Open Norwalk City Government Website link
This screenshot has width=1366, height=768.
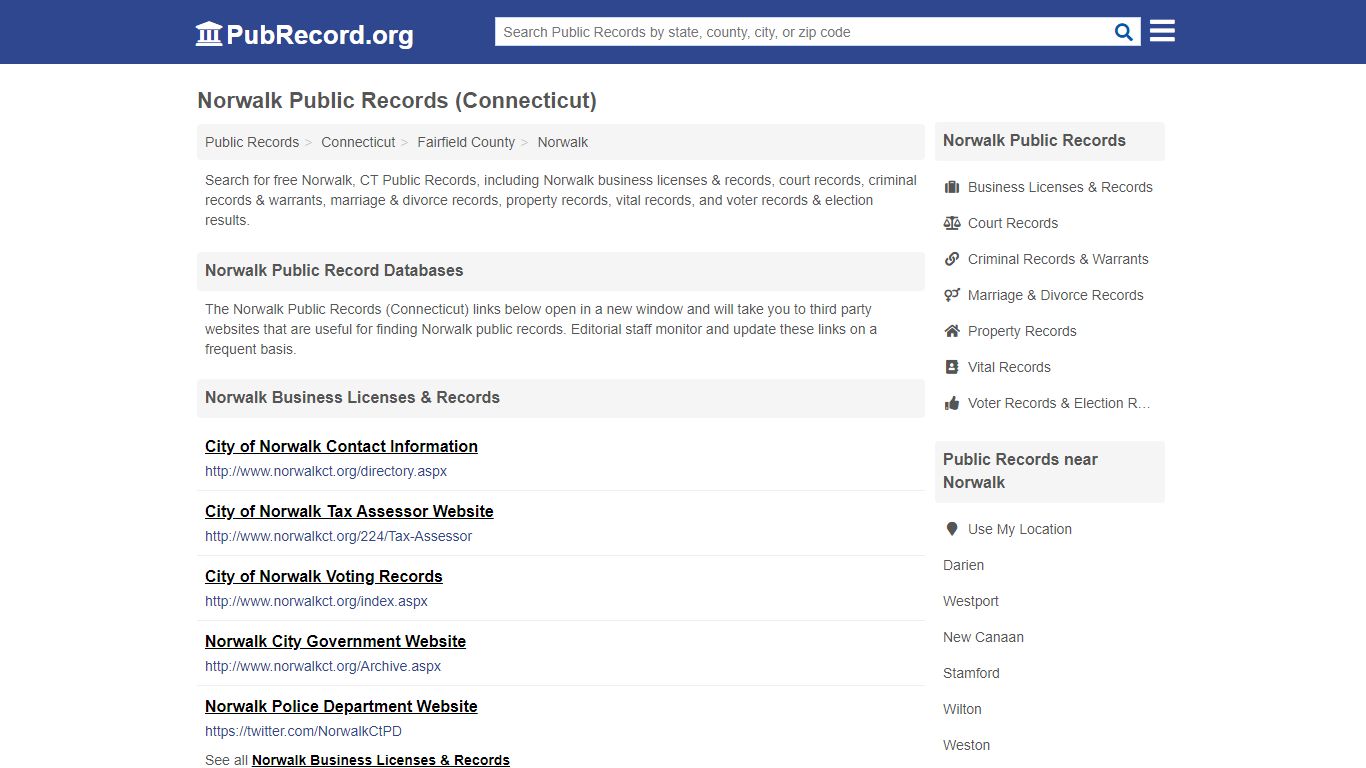335,641
